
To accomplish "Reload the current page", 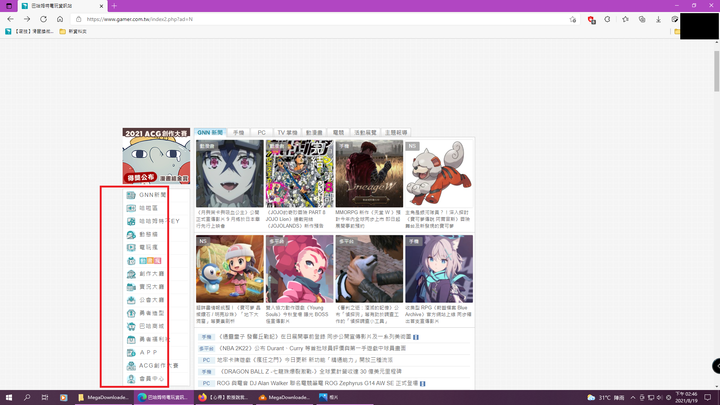I will pos(43,19).
